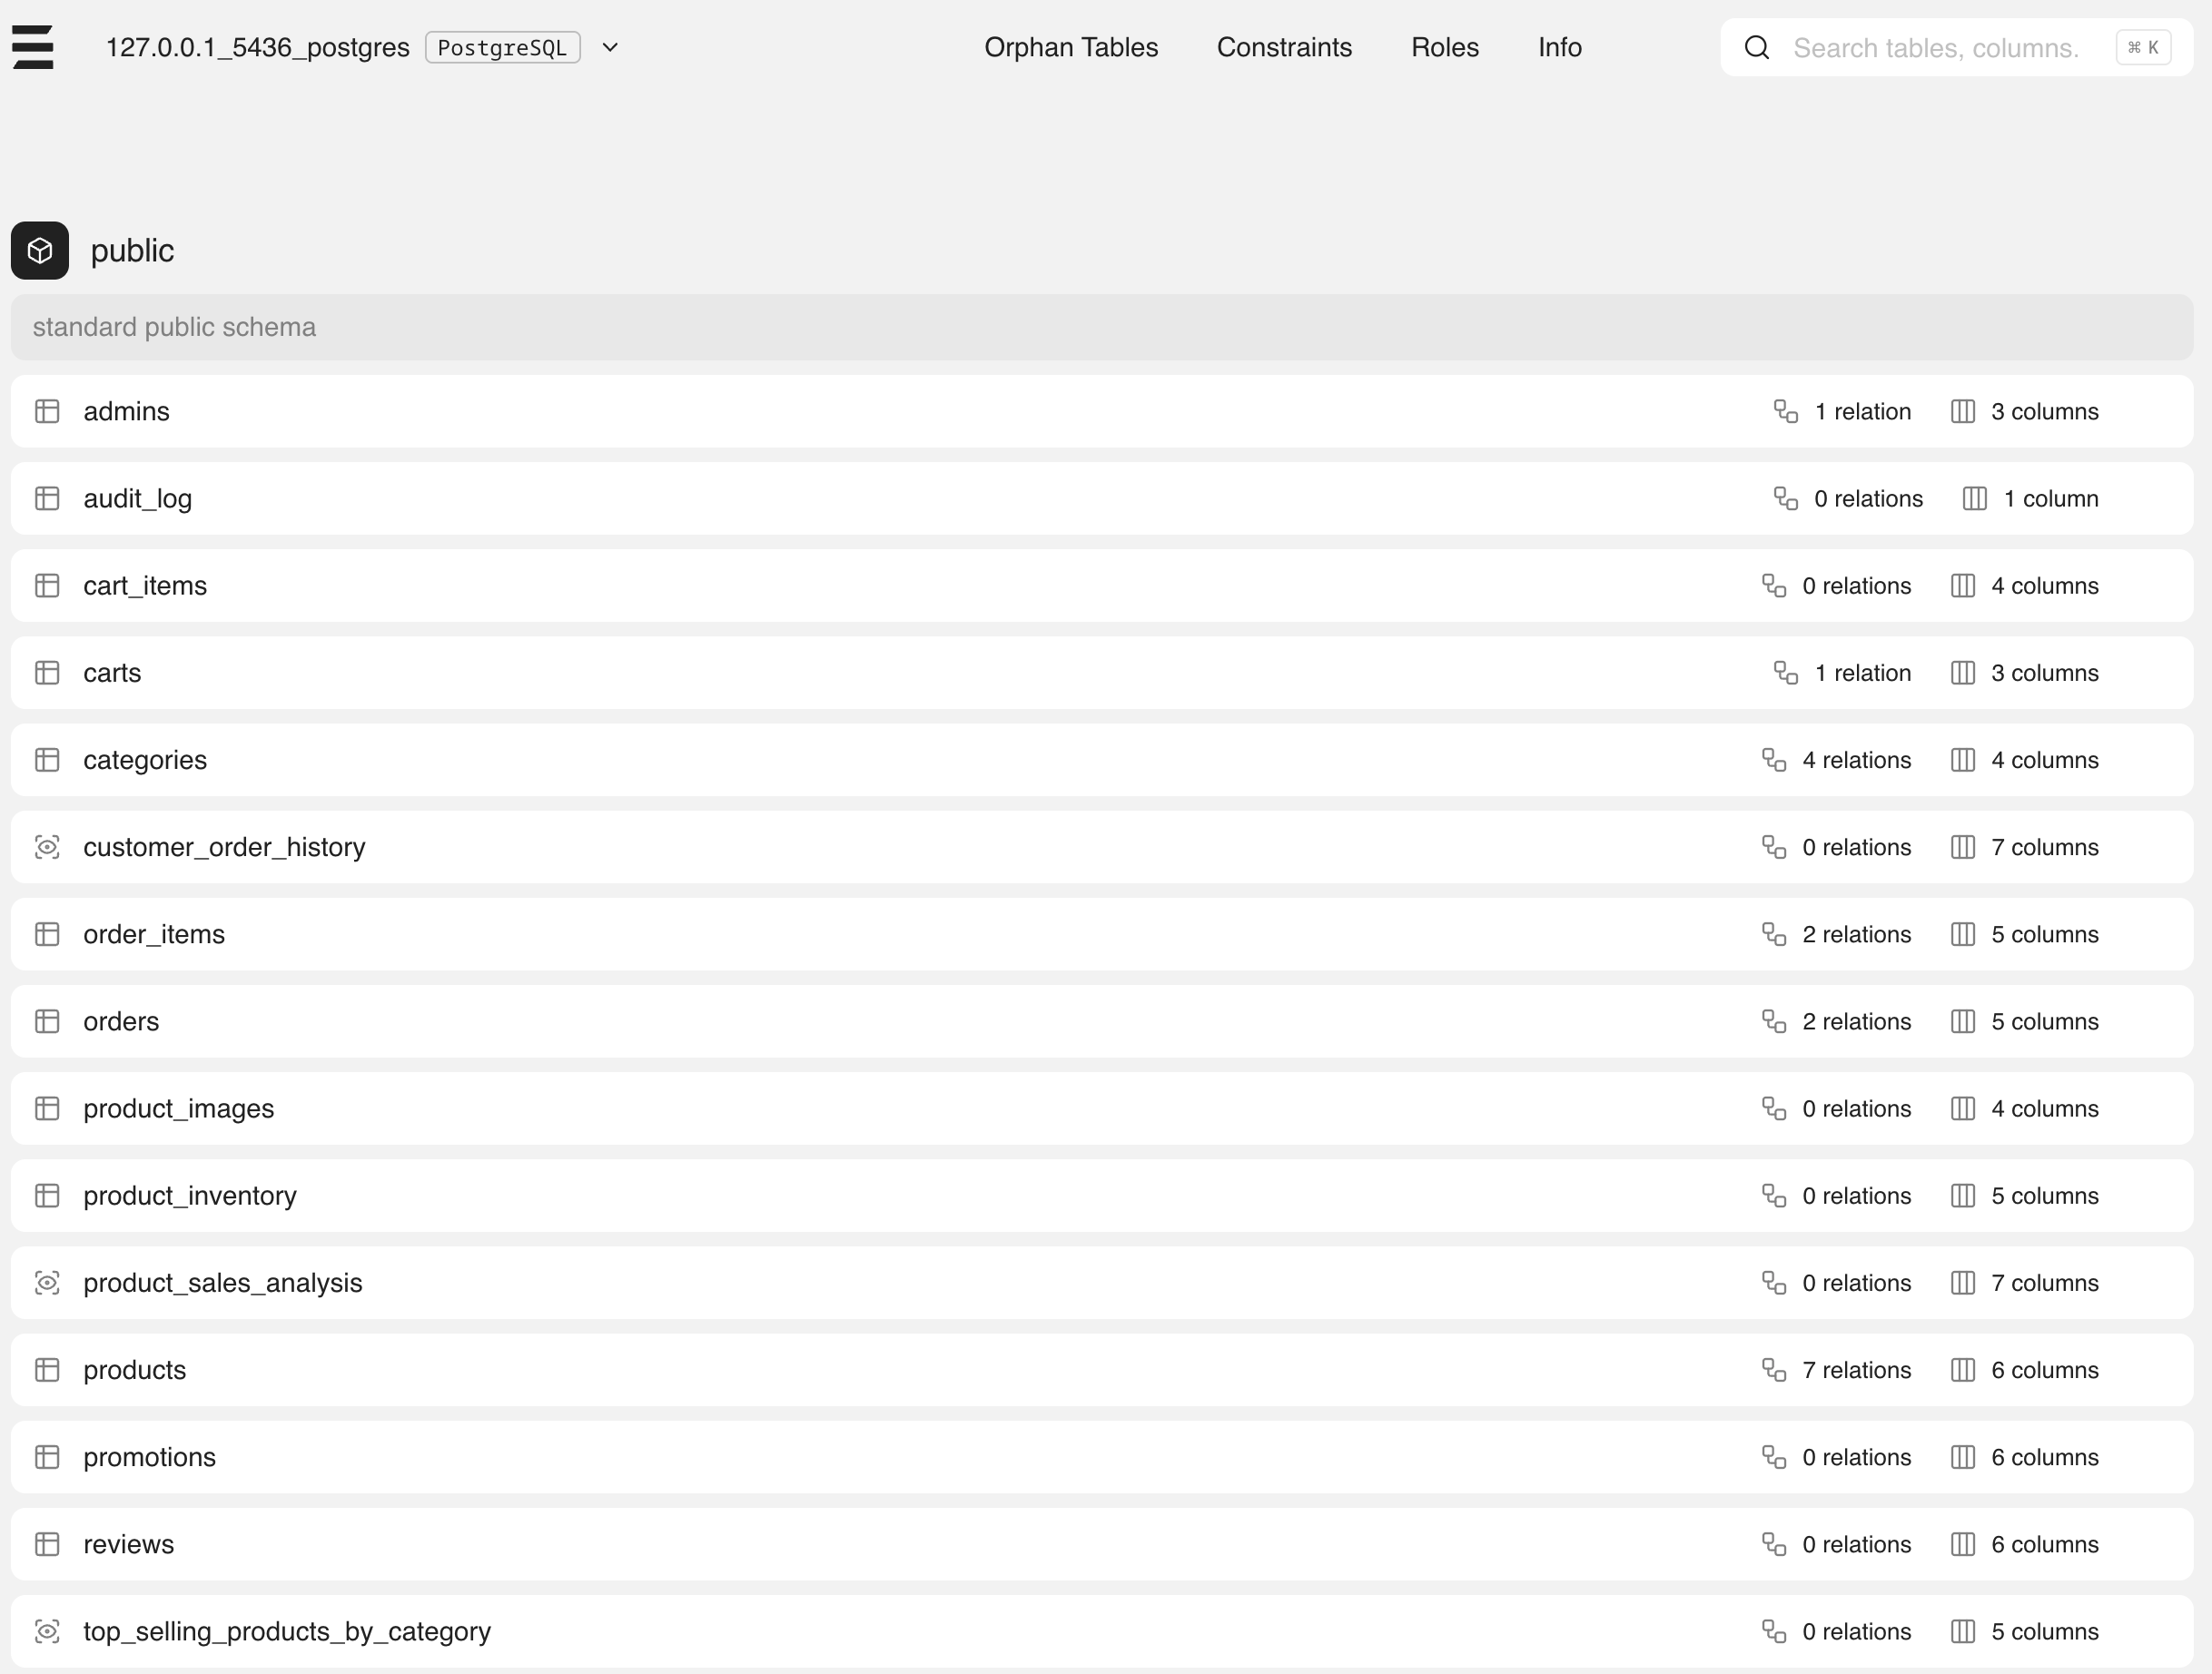Open the Roles section
2212x1674 pixels.
pyautogui.click(x=1444, y=47)
